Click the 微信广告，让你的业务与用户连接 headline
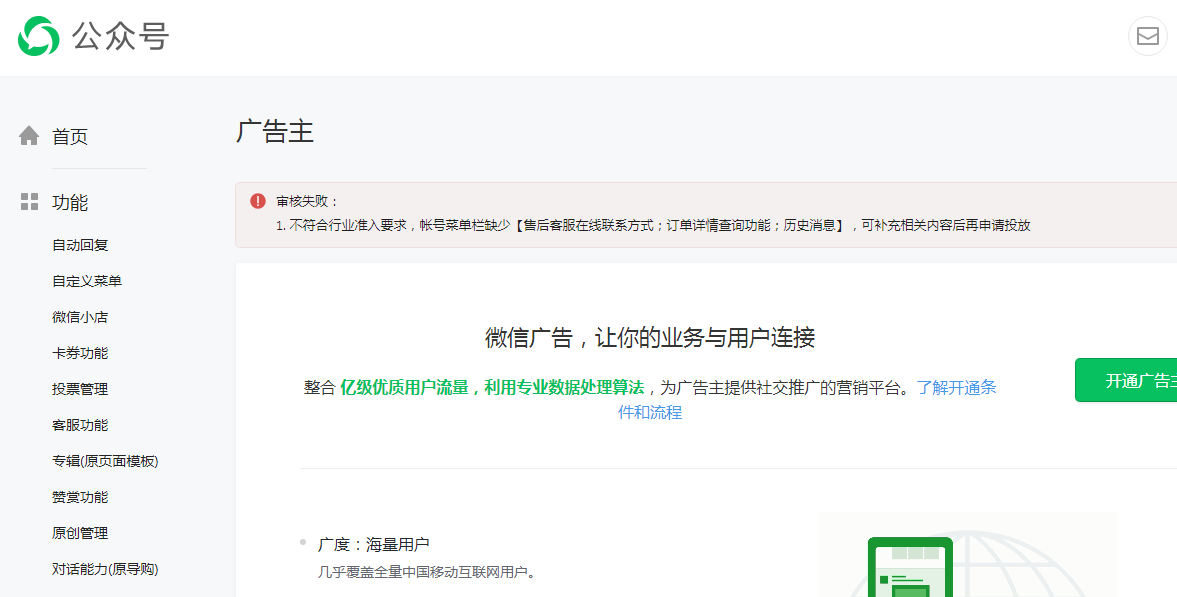 pos(650,338)
